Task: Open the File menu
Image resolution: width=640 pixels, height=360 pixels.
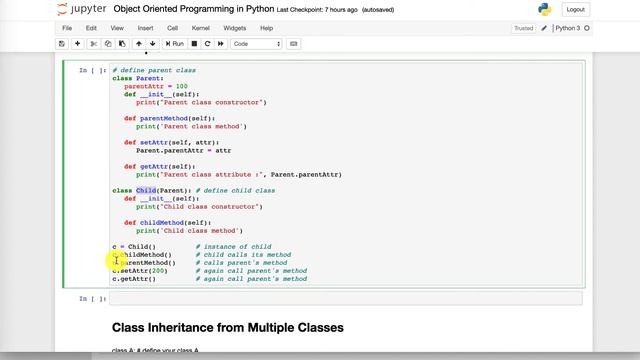Action: pos(67,28)
